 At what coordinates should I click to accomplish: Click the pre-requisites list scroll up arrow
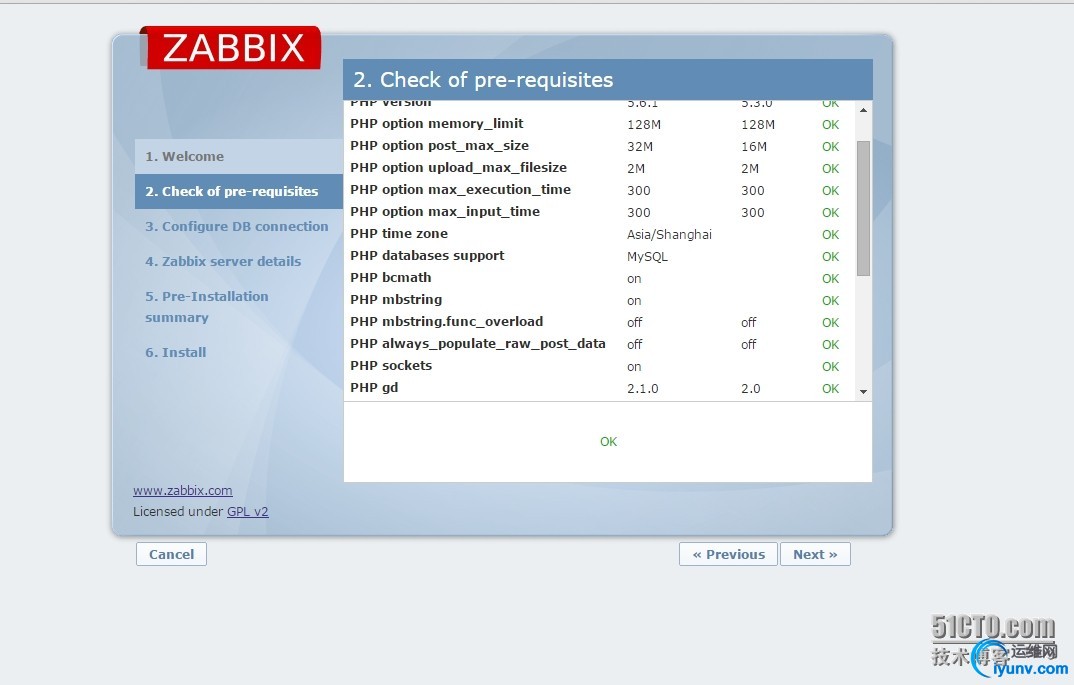pyautogui.click(x=863, y=110)
